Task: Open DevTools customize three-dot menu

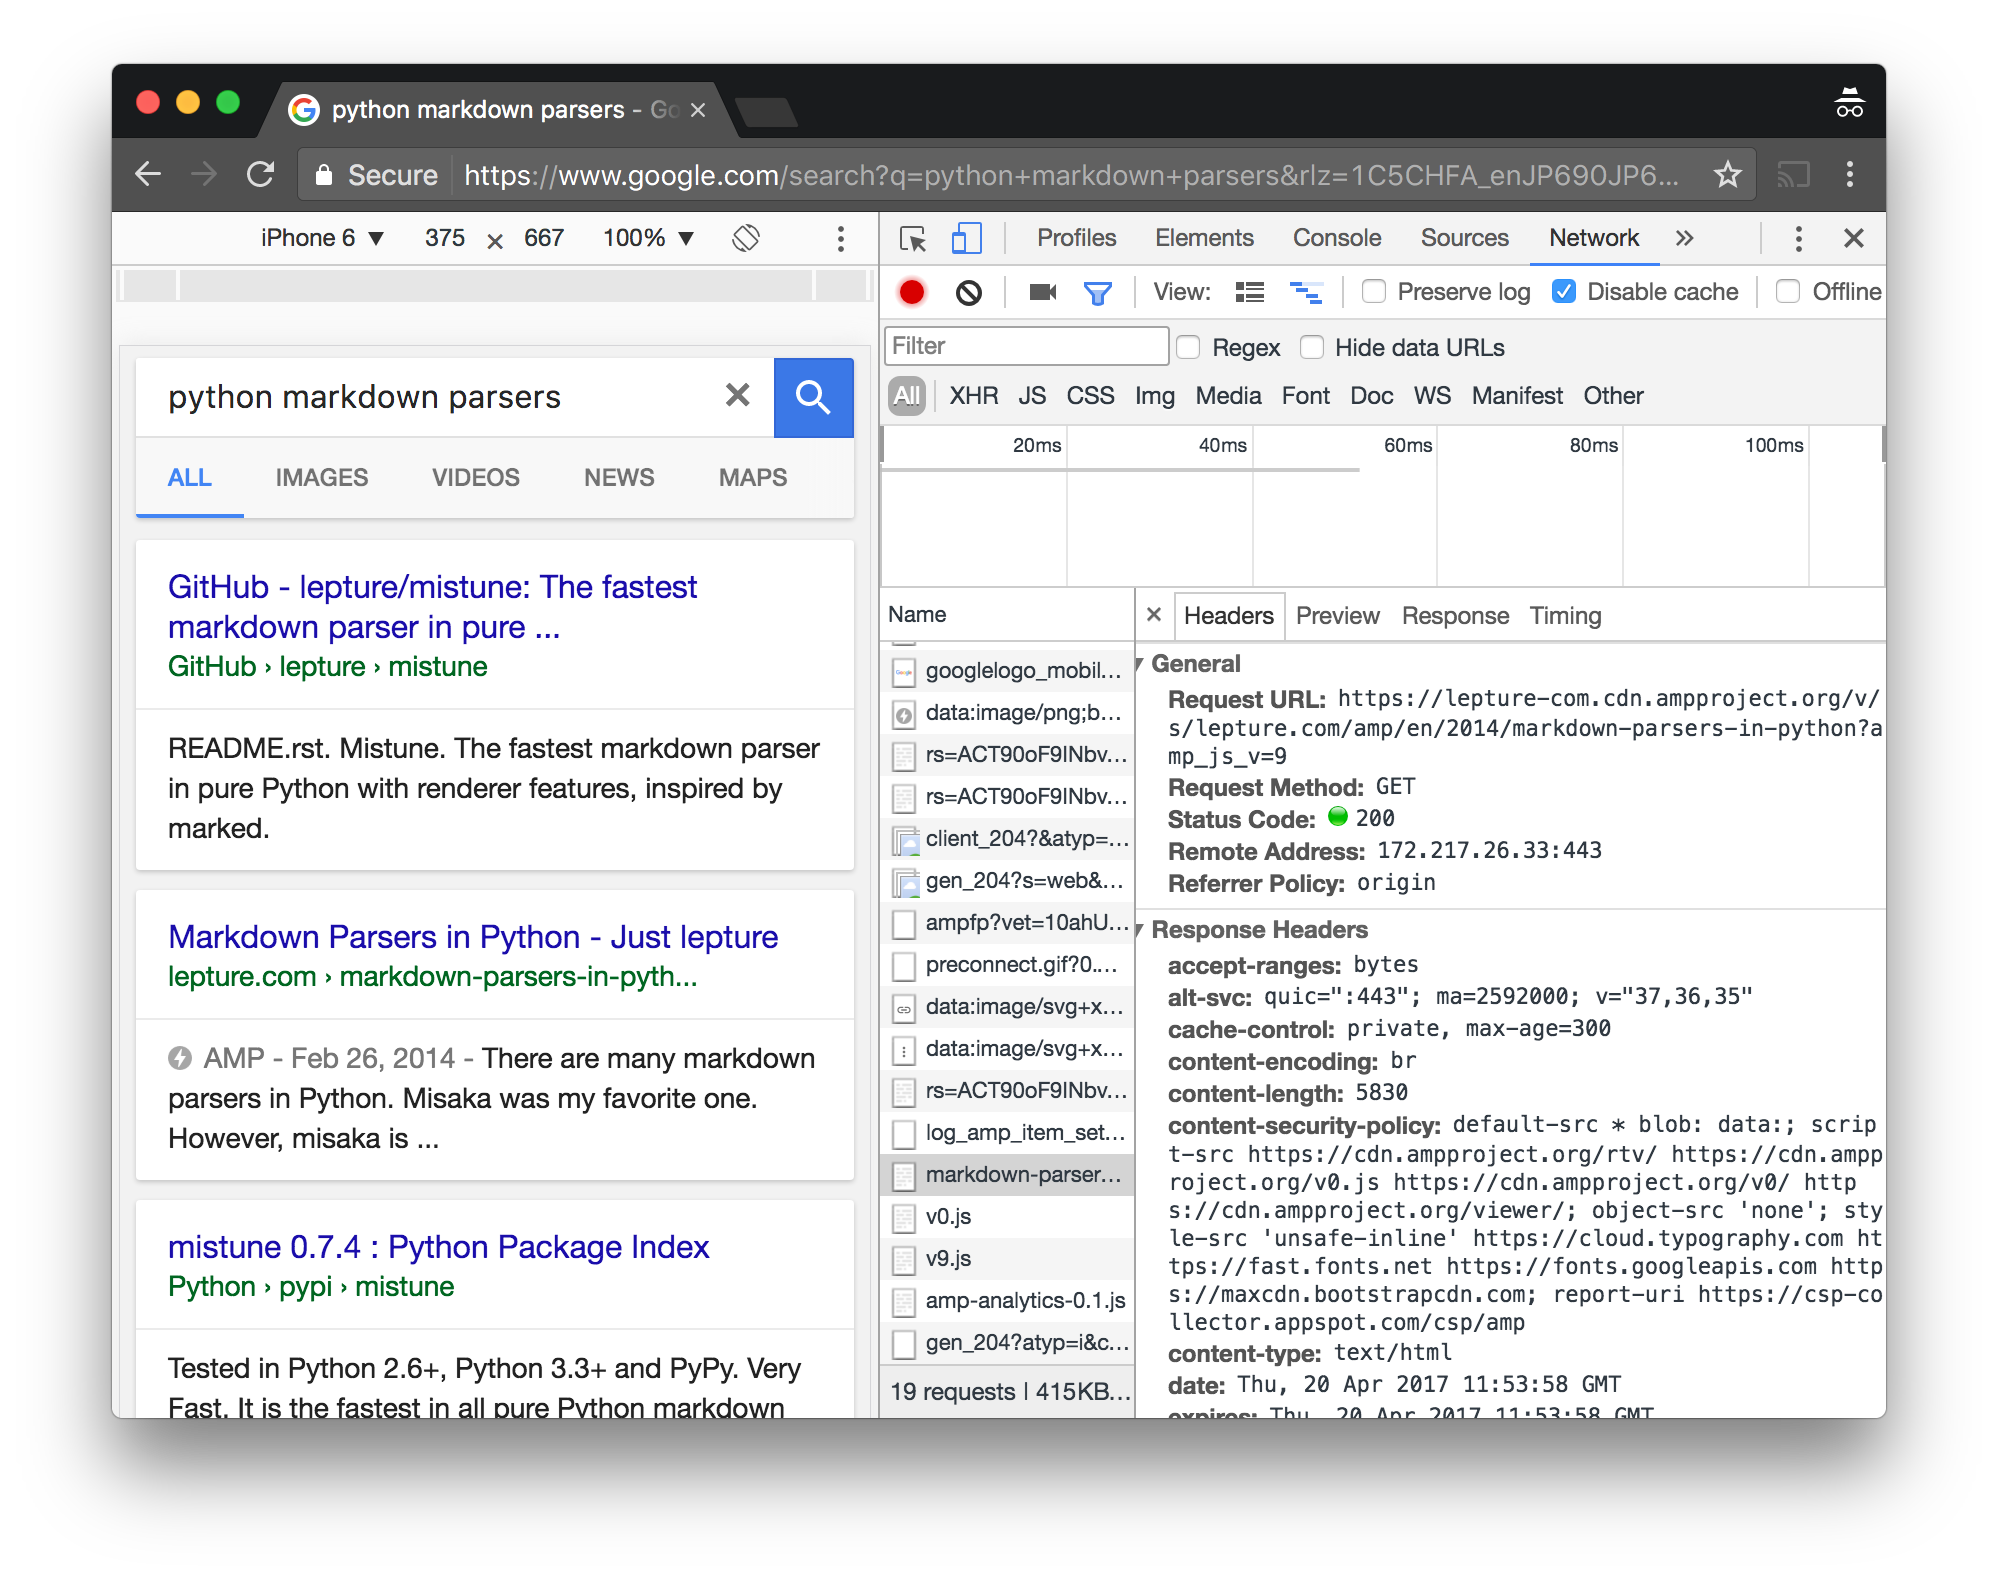Action: (1798, 238)
